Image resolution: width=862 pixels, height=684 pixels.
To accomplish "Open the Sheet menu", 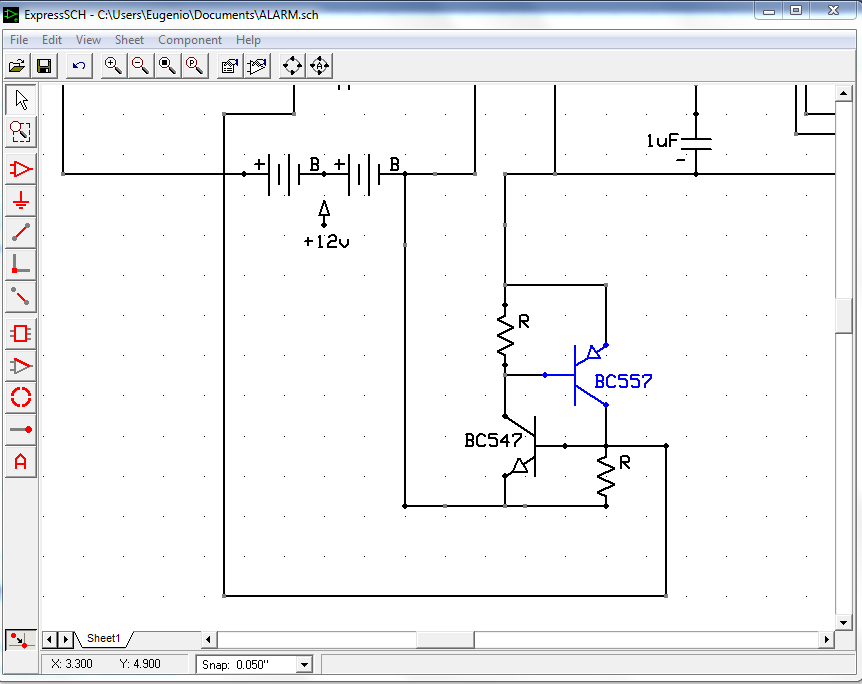I will tap(129, 40).
